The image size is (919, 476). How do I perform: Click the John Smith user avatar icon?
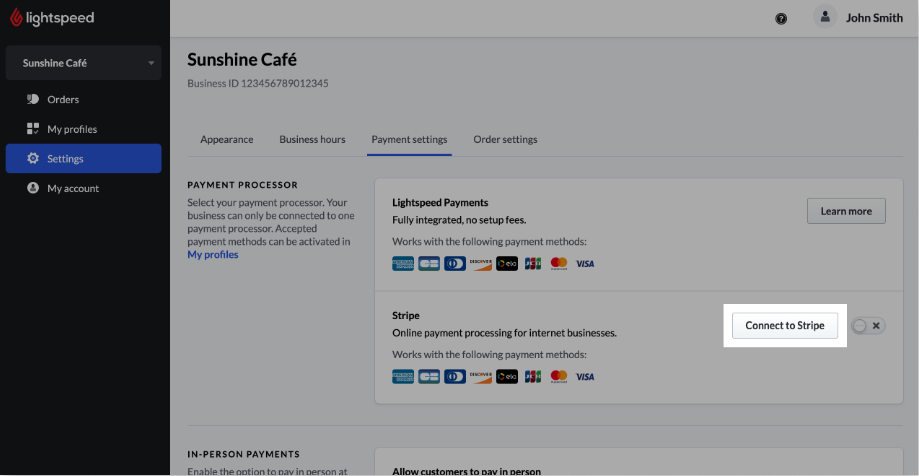click(x=825, y=17)
